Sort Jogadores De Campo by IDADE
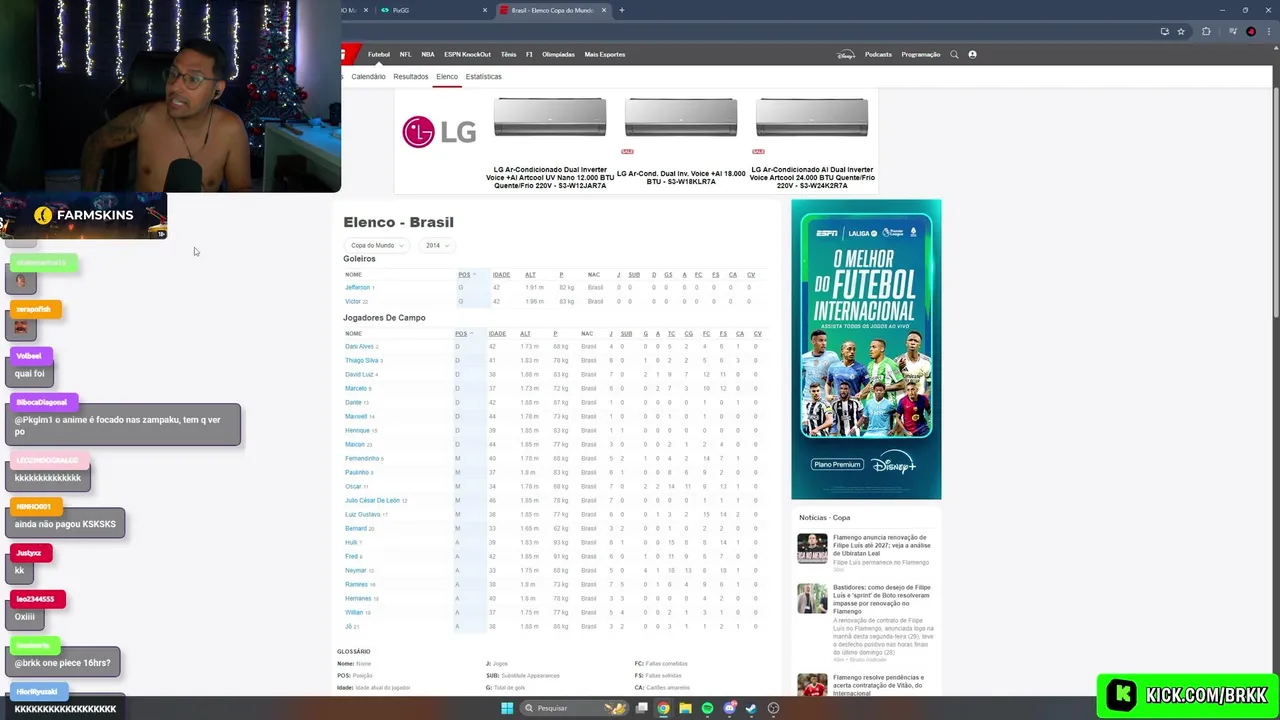The width and height of the screenshot is (1280, 720). click(x=497, y=333)
